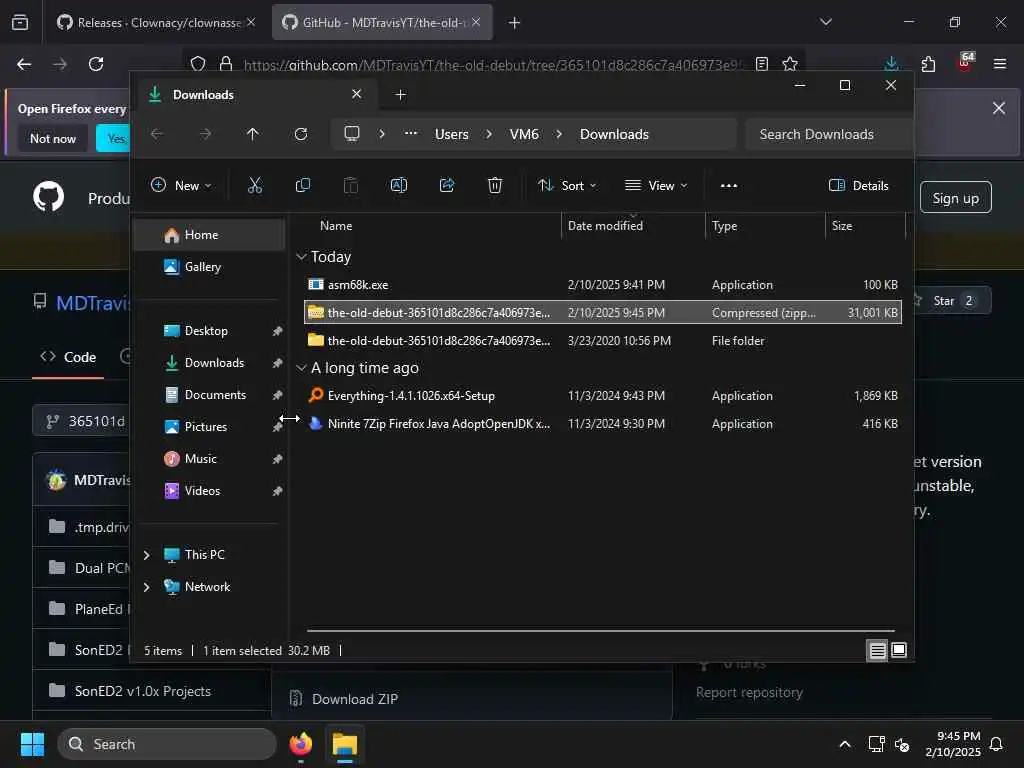Add a new Explorer tab
Viewport: 1024px width, 768px height.
click(401, 95)
